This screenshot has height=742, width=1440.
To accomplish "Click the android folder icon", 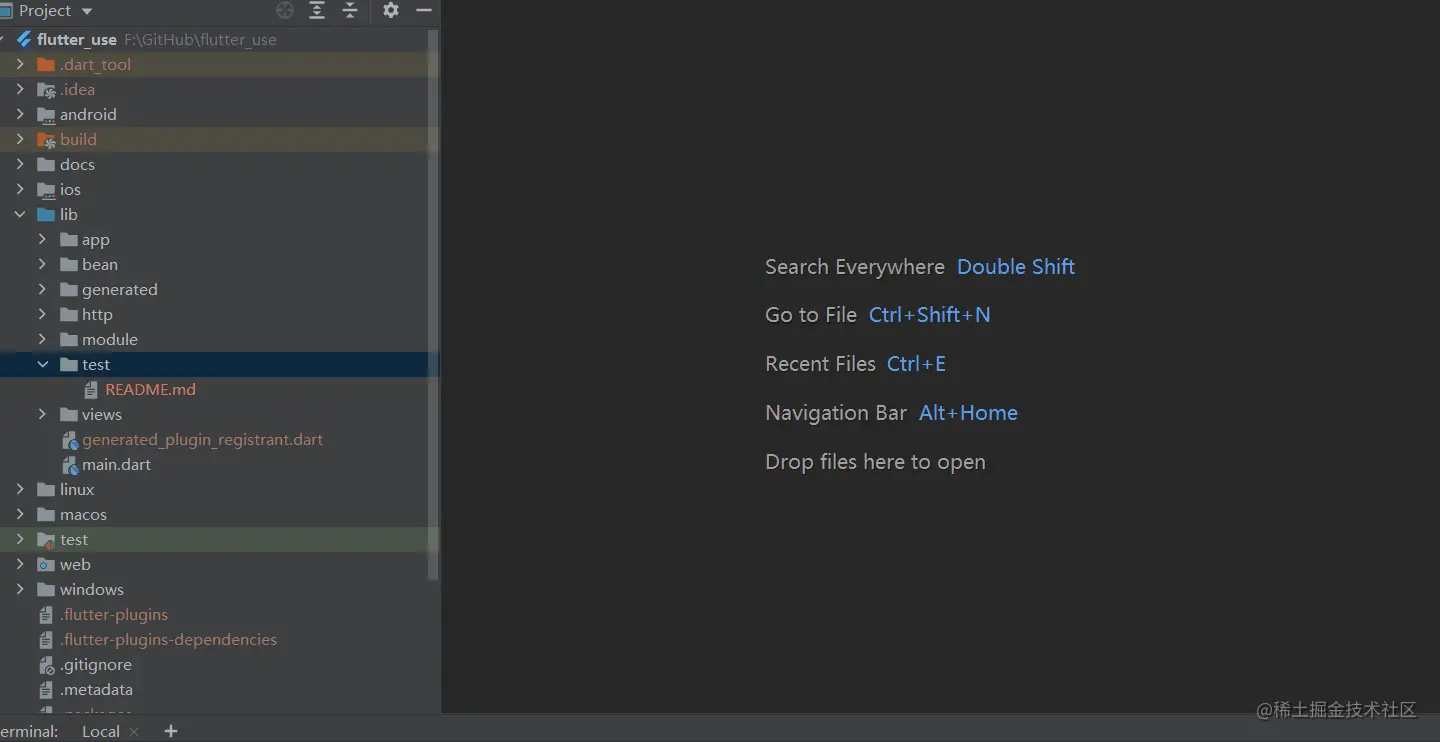I will click(45, 115).
